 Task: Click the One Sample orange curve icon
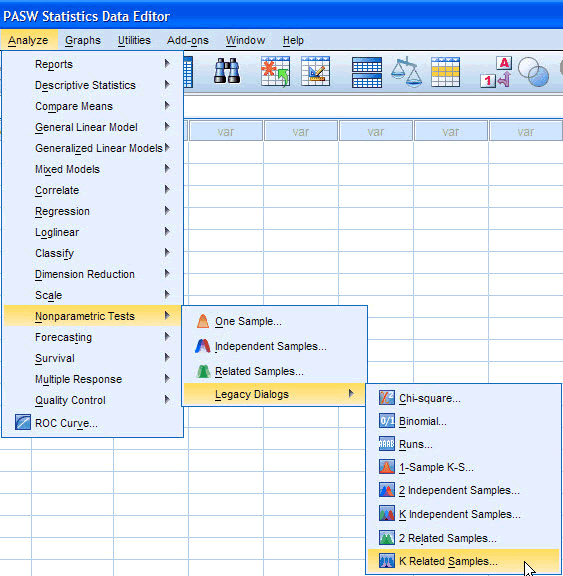pyautogui.click(x=203, y=321)
